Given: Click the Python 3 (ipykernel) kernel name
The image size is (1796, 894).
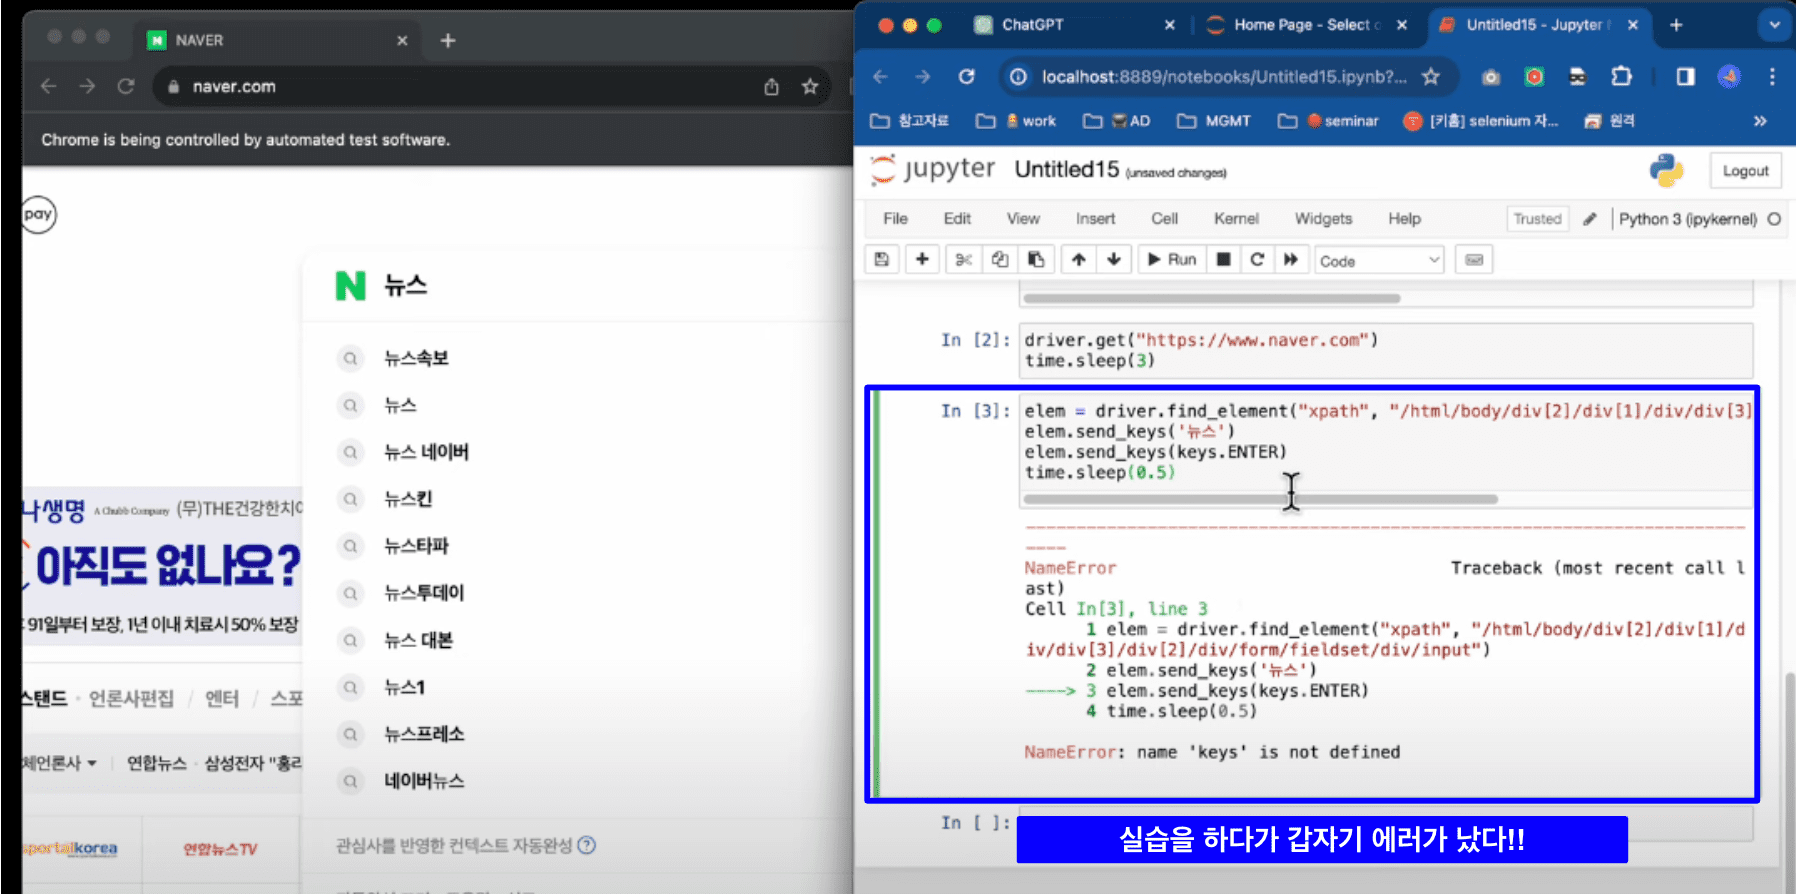Looking at the screenshot, I should [1687, 219].
